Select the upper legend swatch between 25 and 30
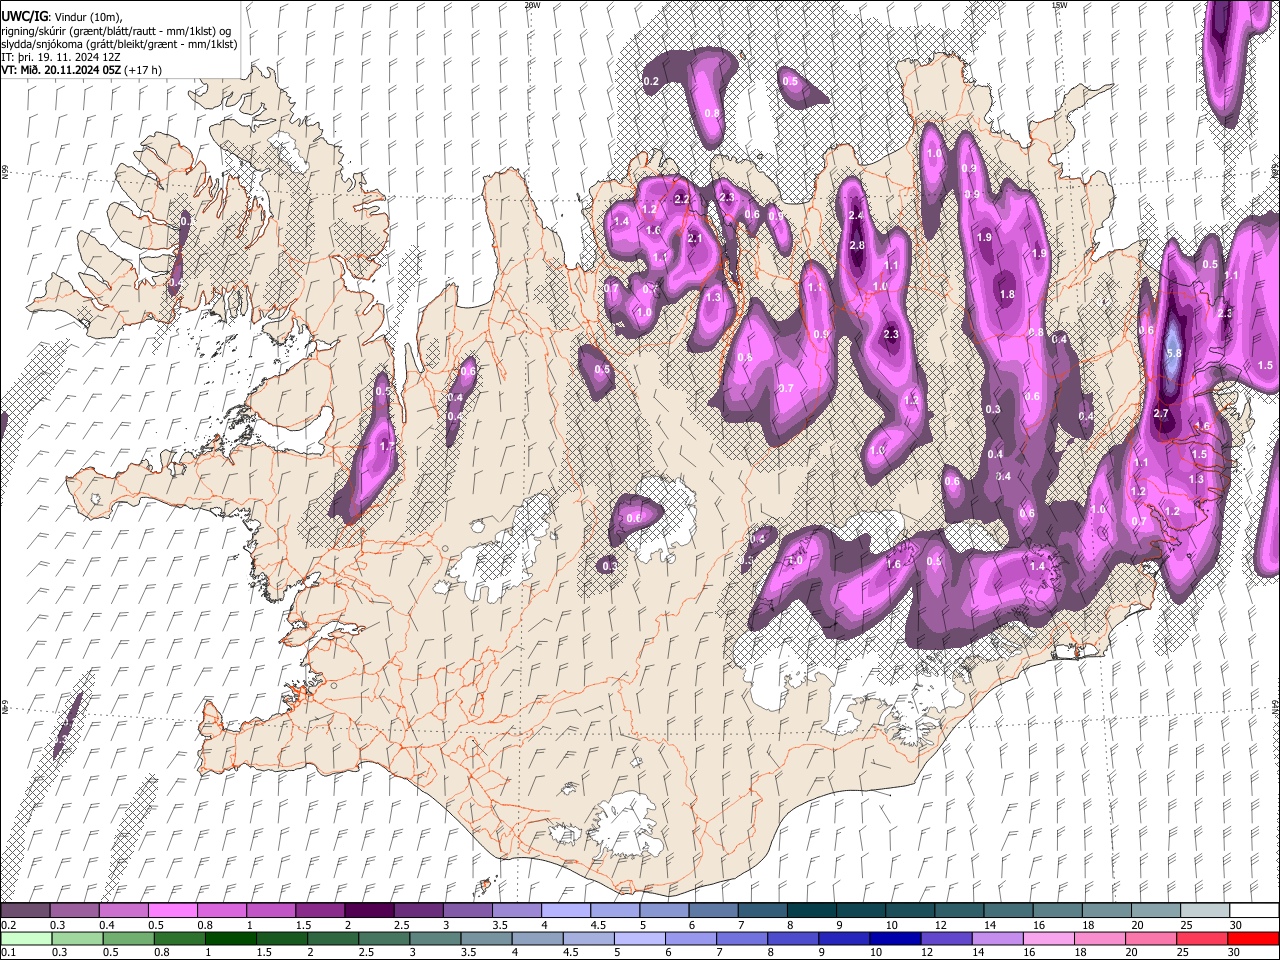The image size is (1280, 960). click(x=1203, y=911)
